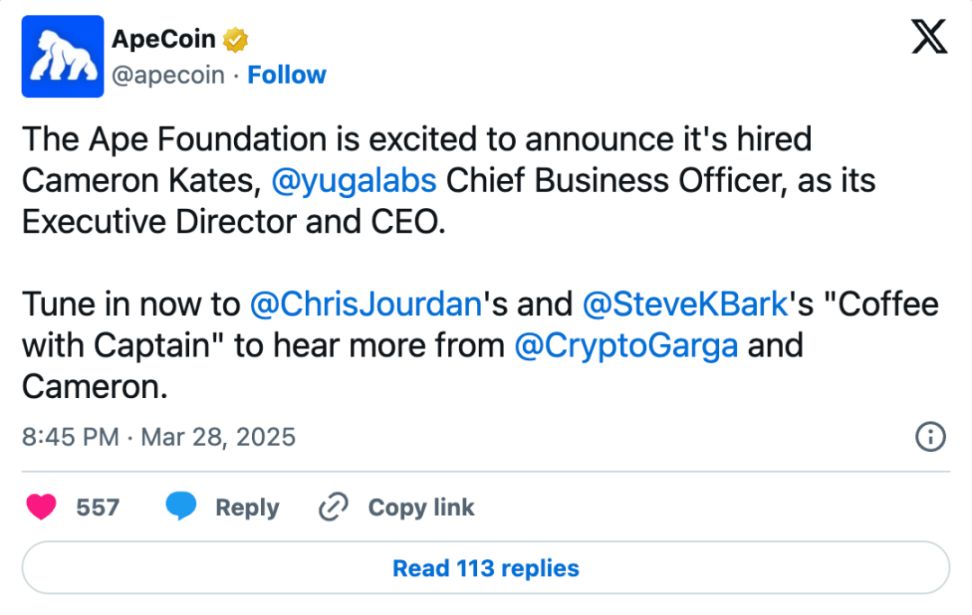The image size is (972, 615).
Task: Click the 8:45 PM Mar 28 timestamp
Action: coord(158,437)
